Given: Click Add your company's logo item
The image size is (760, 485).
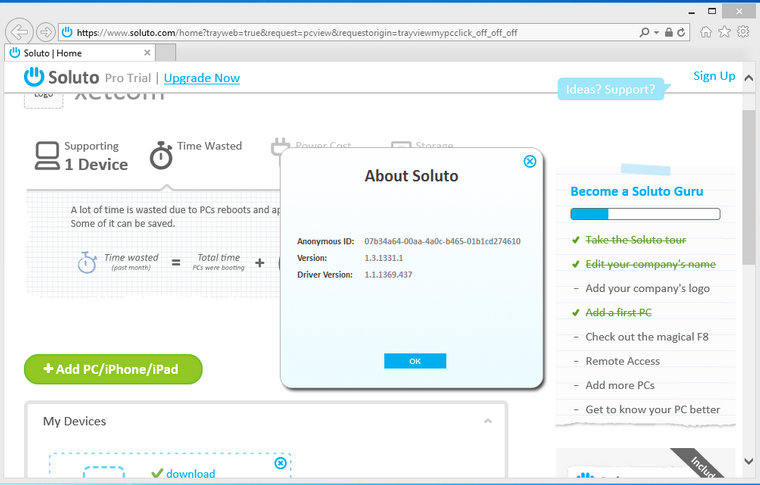Looking at the screenshot, I should click(x=648, y=288).
